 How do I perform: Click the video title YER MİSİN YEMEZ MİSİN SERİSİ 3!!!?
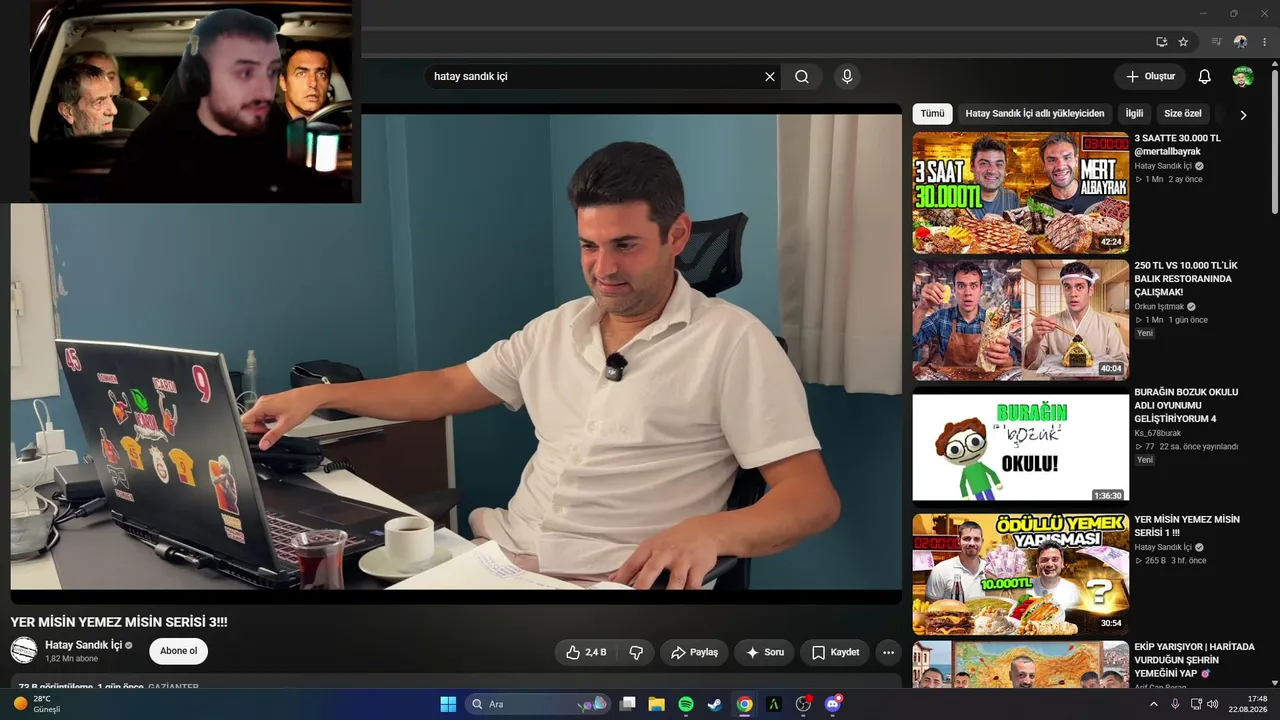[x=119, y=622]
